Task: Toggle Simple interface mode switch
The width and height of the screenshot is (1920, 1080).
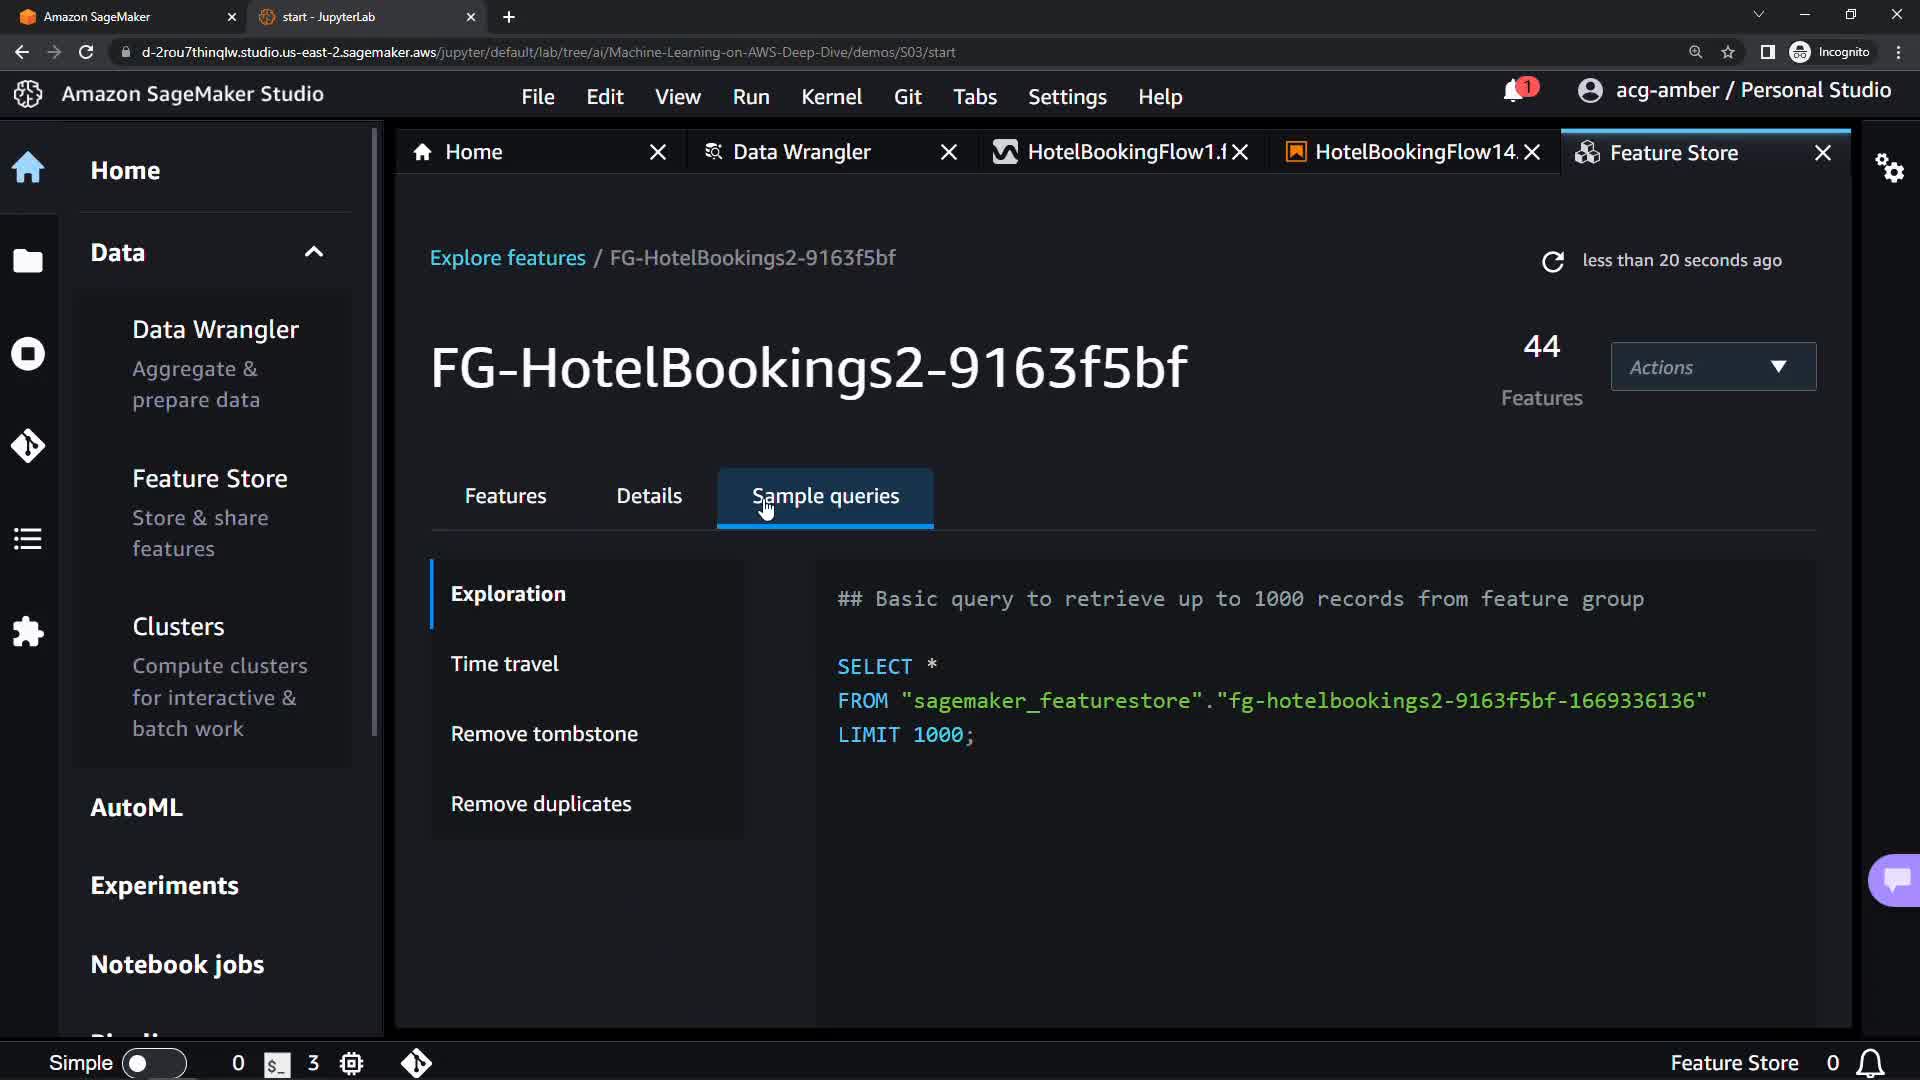Action: 153,1063
